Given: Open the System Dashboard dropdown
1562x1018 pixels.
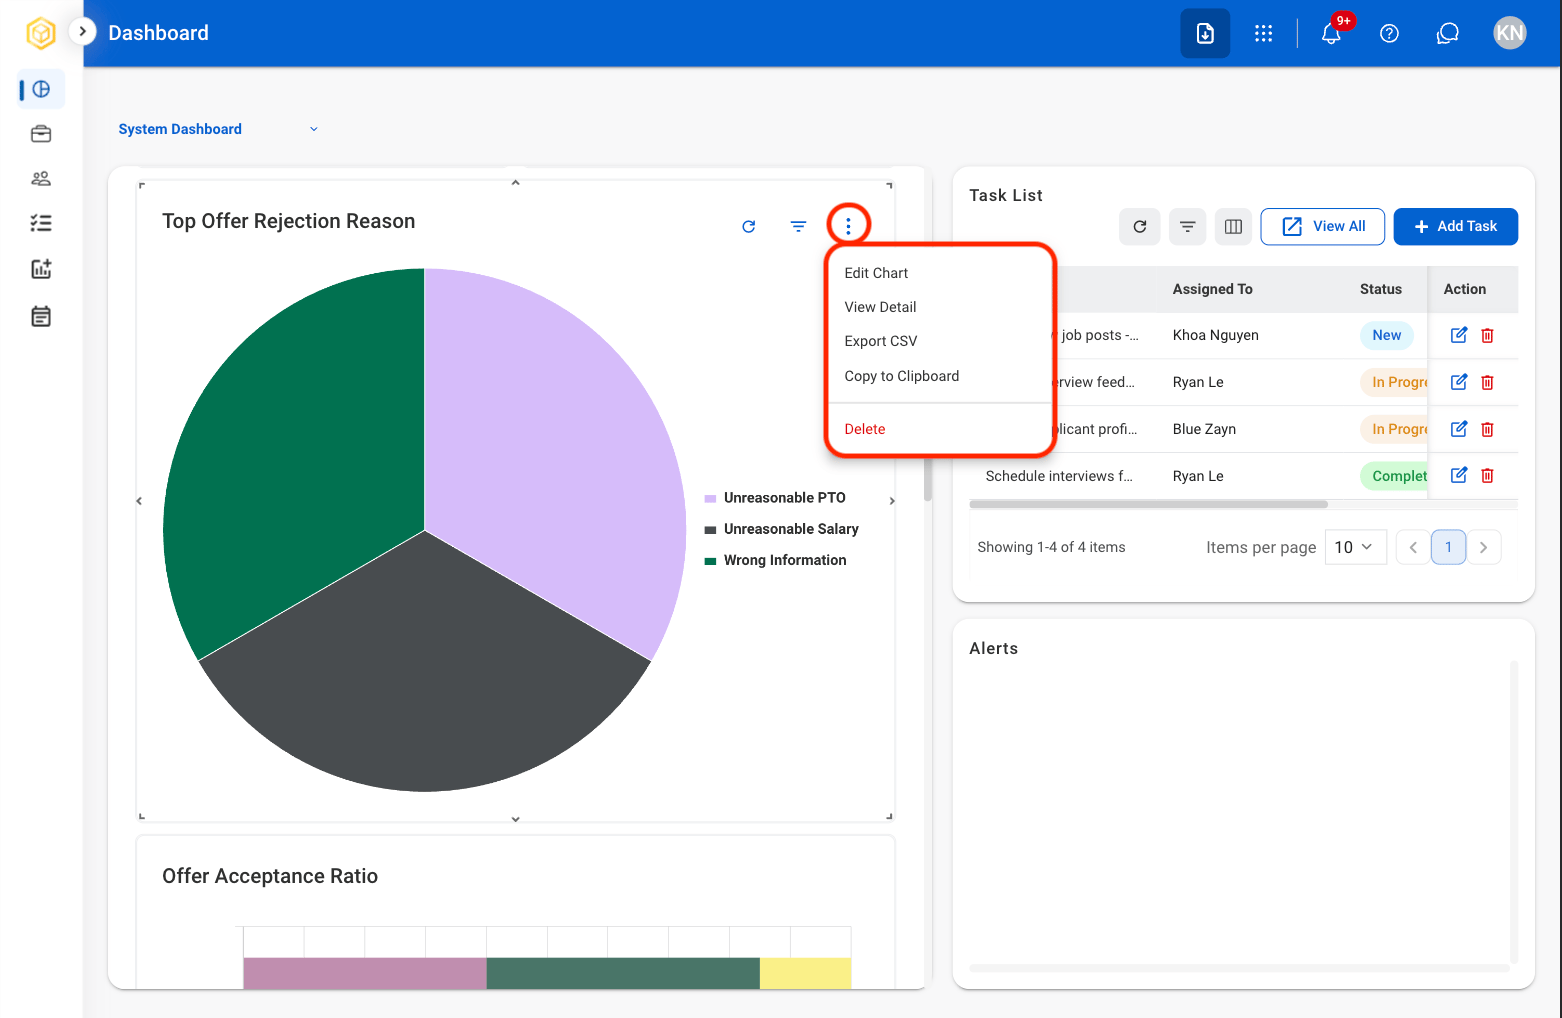Looking at the screenshot, I should click(x=218, y=129).
